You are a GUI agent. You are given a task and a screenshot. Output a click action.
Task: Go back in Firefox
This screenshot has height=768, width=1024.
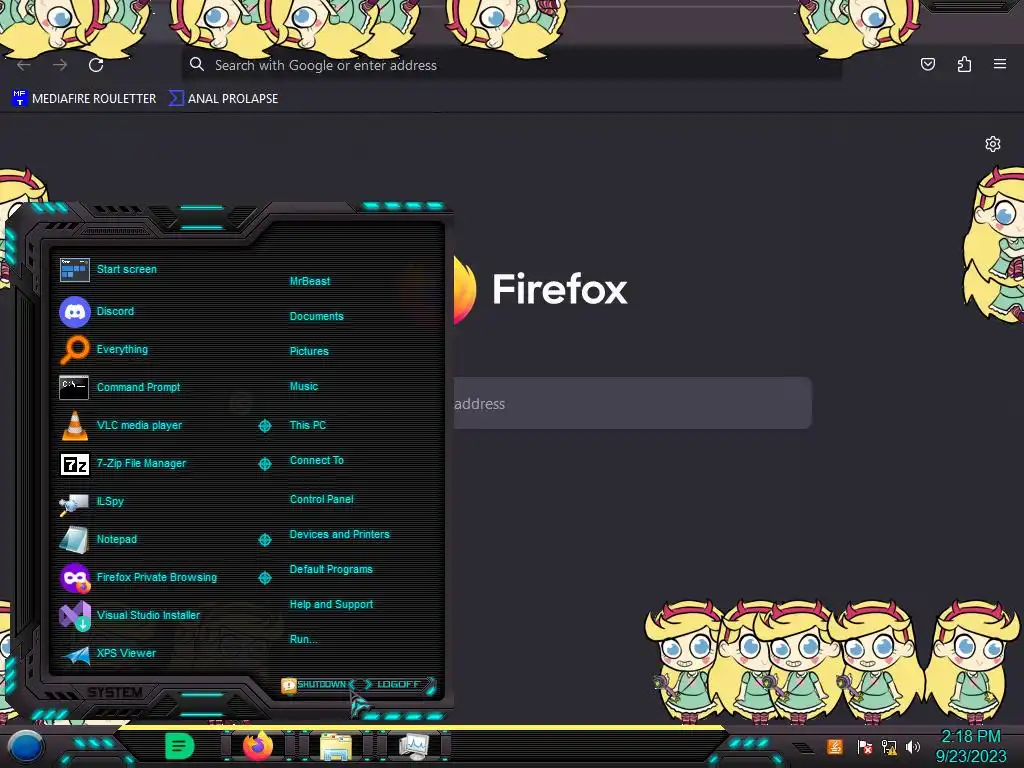point(24,65)
